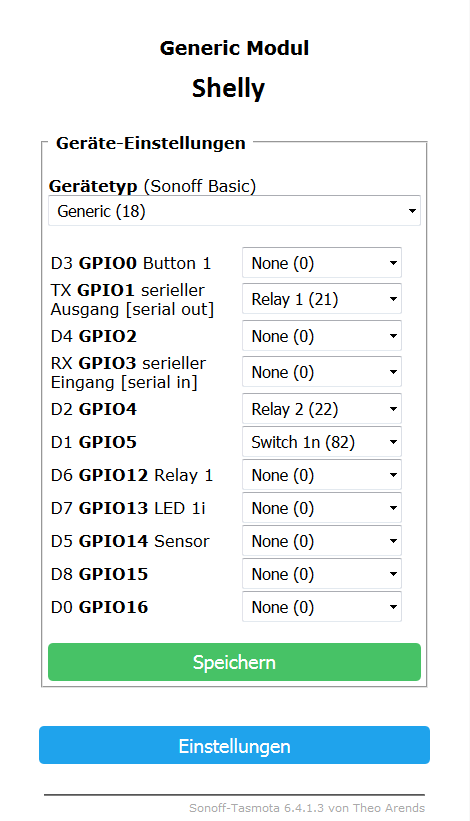Open the D6 GPIO12 Relay 1 dropdown
470x821 pixels.
(322, 475)
